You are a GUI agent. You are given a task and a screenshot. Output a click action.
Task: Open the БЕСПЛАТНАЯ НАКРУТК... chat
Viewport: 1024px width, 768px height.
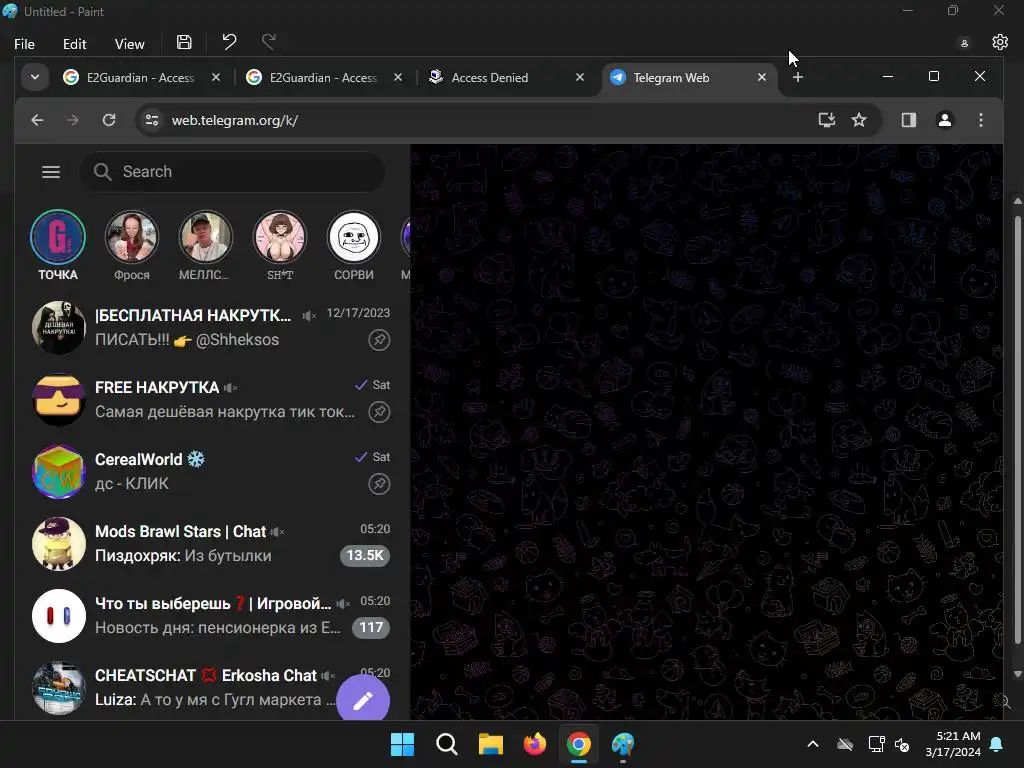tap(211, 327)
